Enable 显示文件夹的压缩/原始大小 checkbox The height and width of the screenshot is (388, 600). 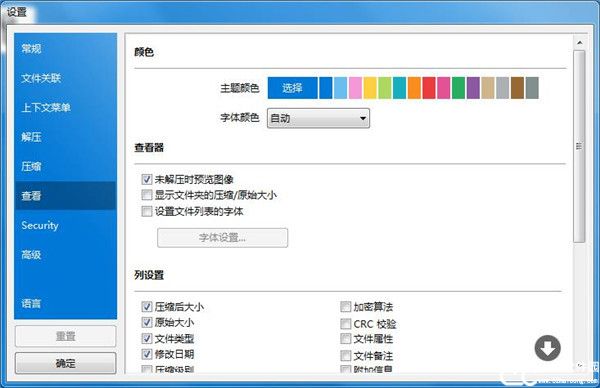(x=147, y=195)
